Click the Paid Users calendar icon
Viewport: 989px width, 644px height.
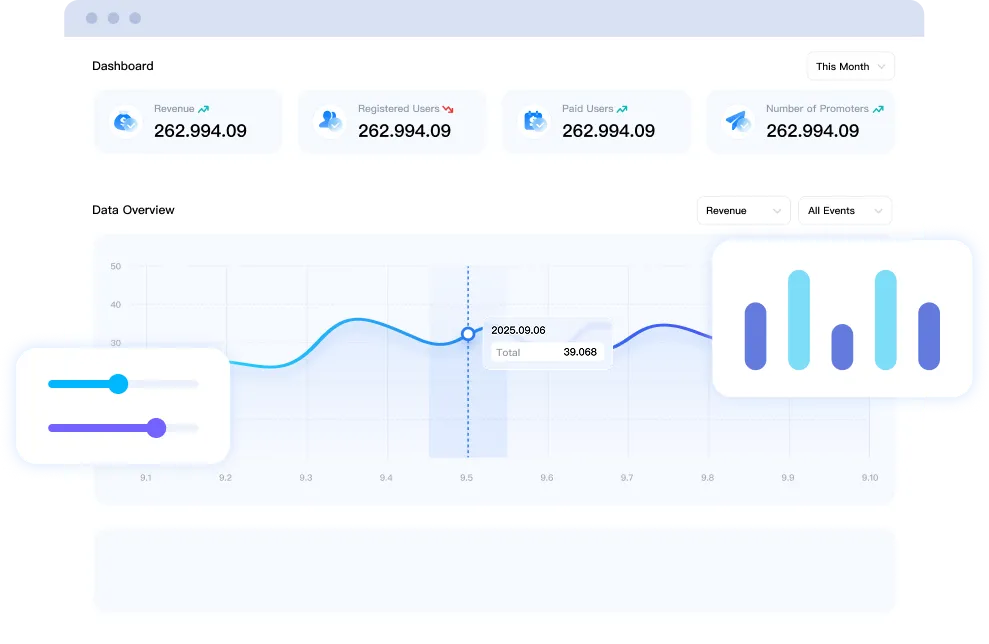coord(534,121)
